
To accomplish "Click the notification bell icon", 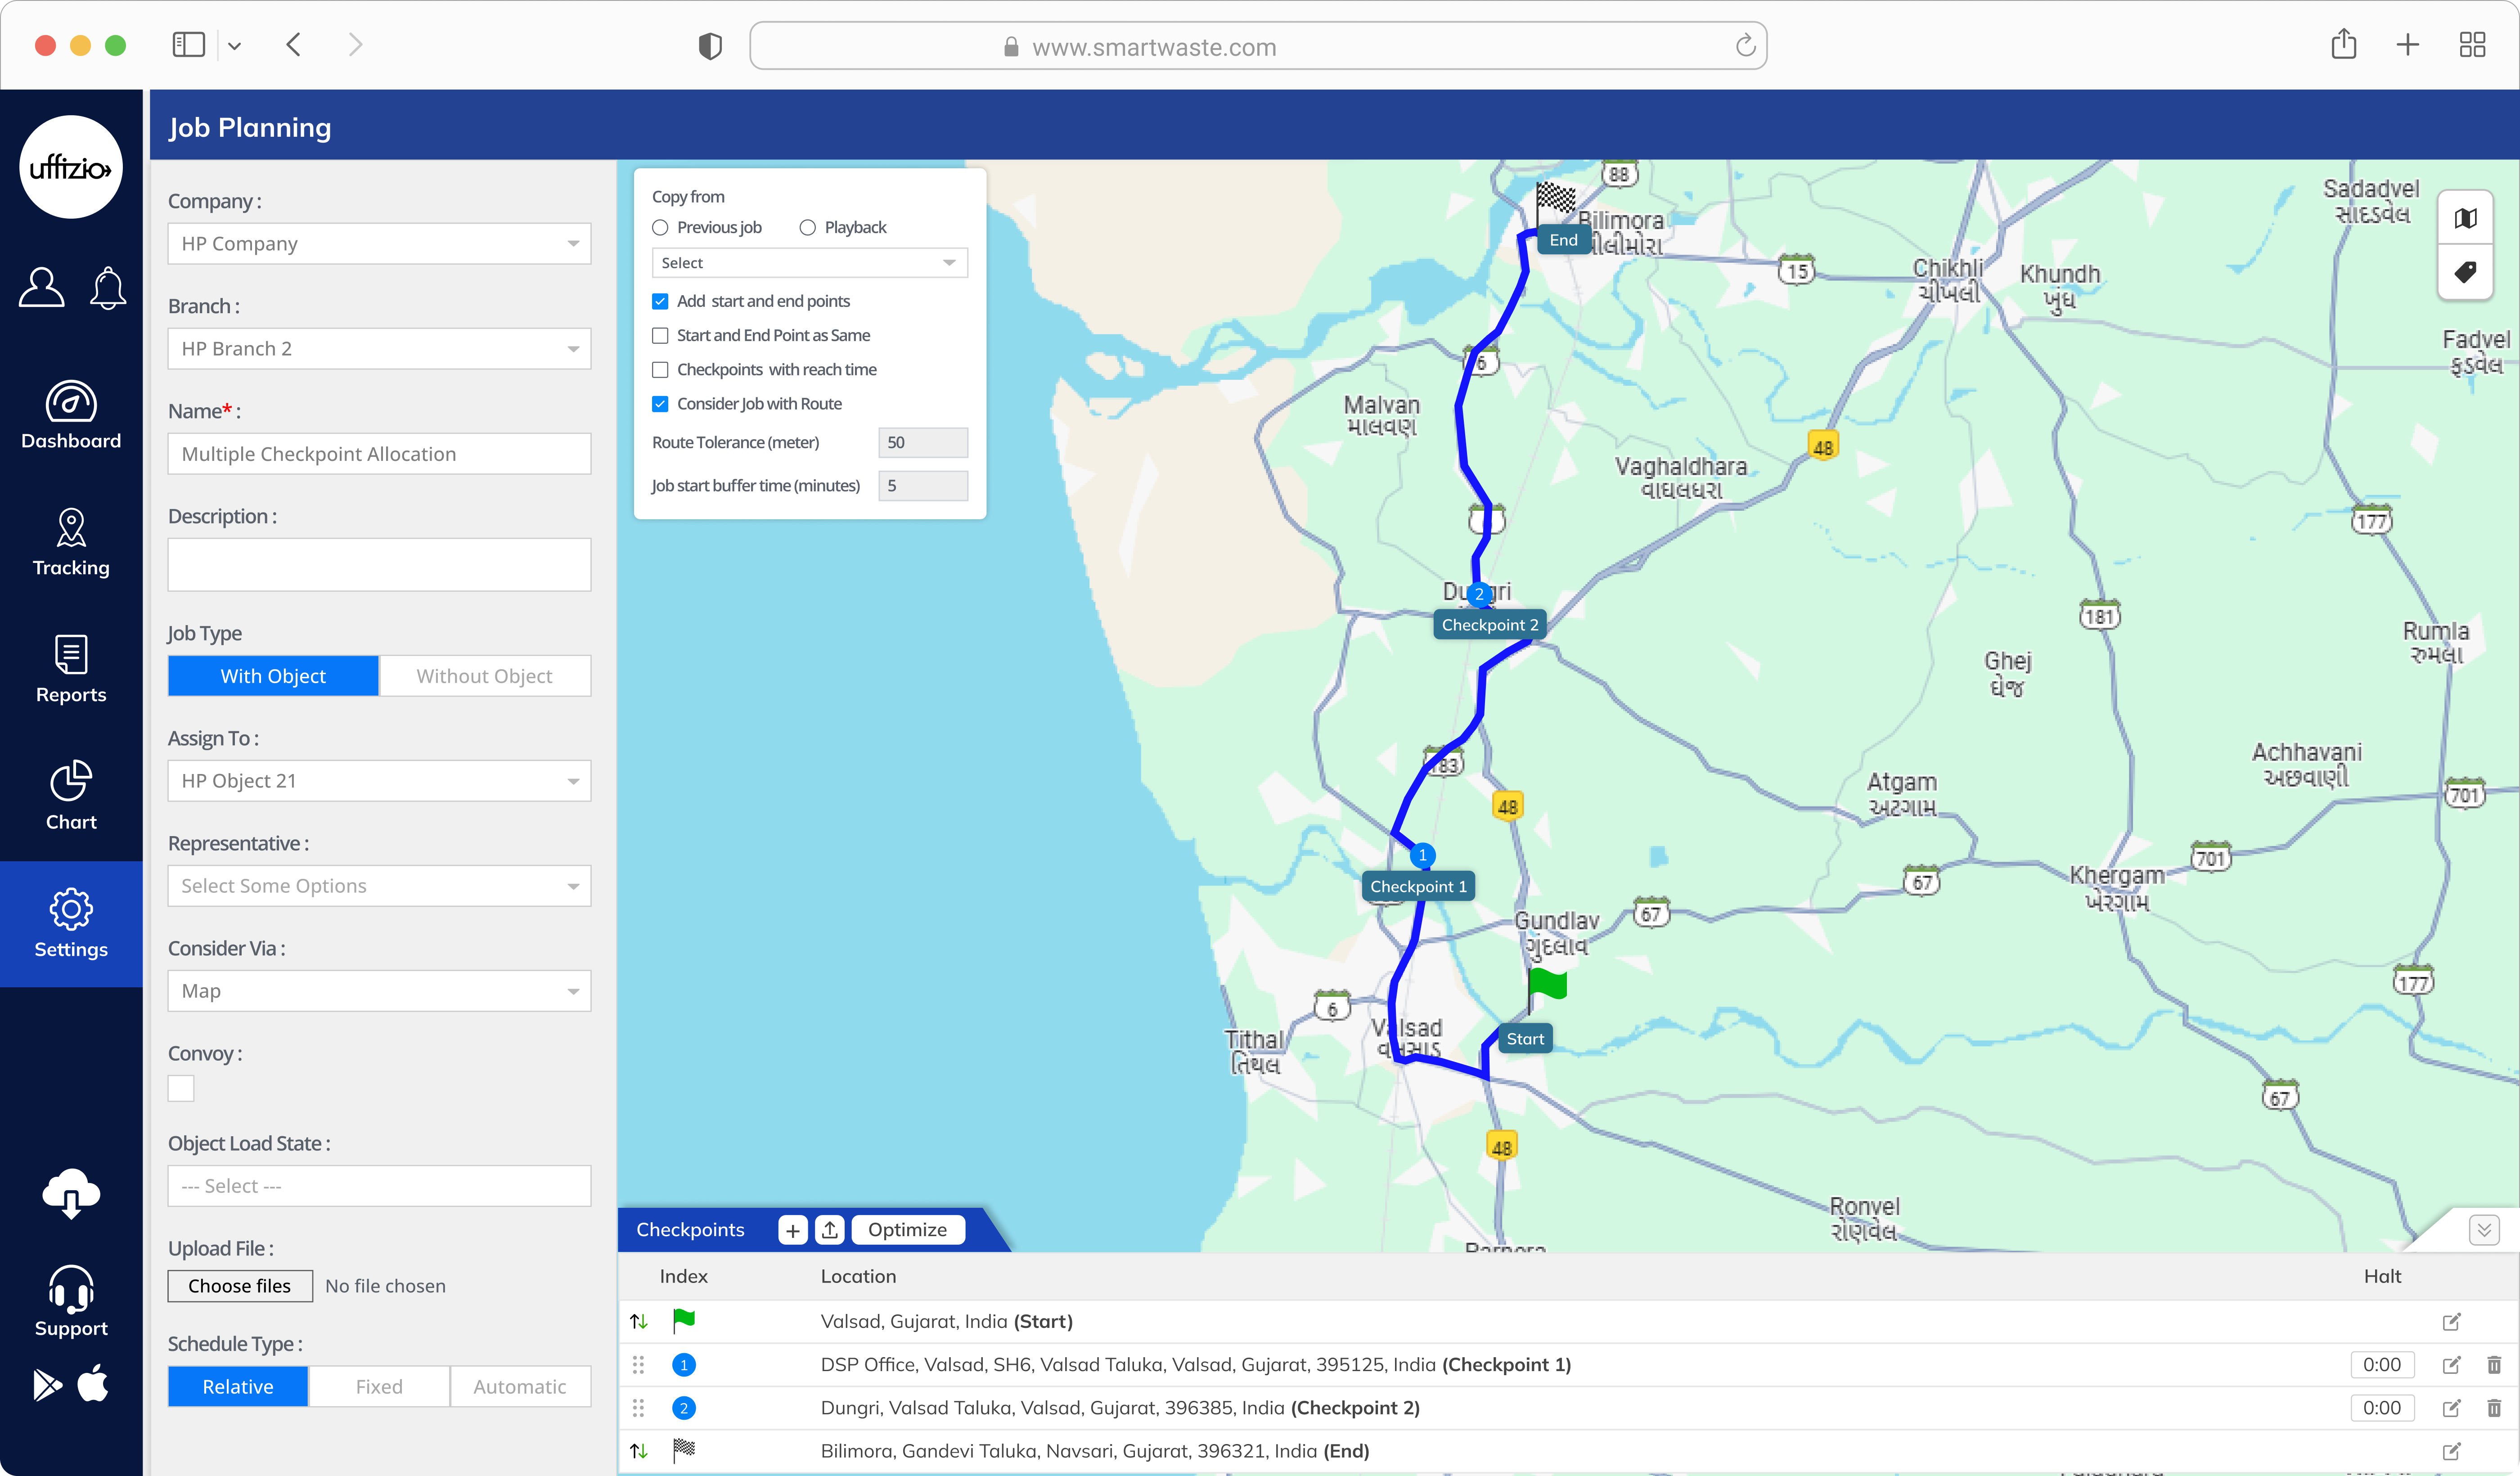I will (x=108, y=288).
